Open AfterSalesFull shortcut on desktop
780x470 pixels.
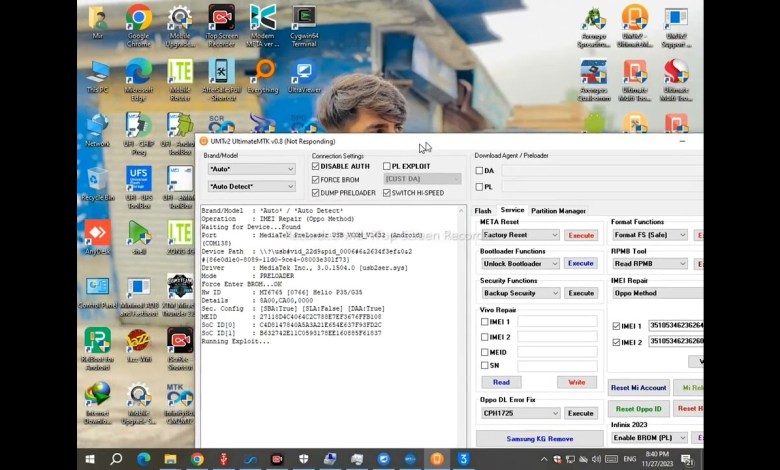click(221, 80)
